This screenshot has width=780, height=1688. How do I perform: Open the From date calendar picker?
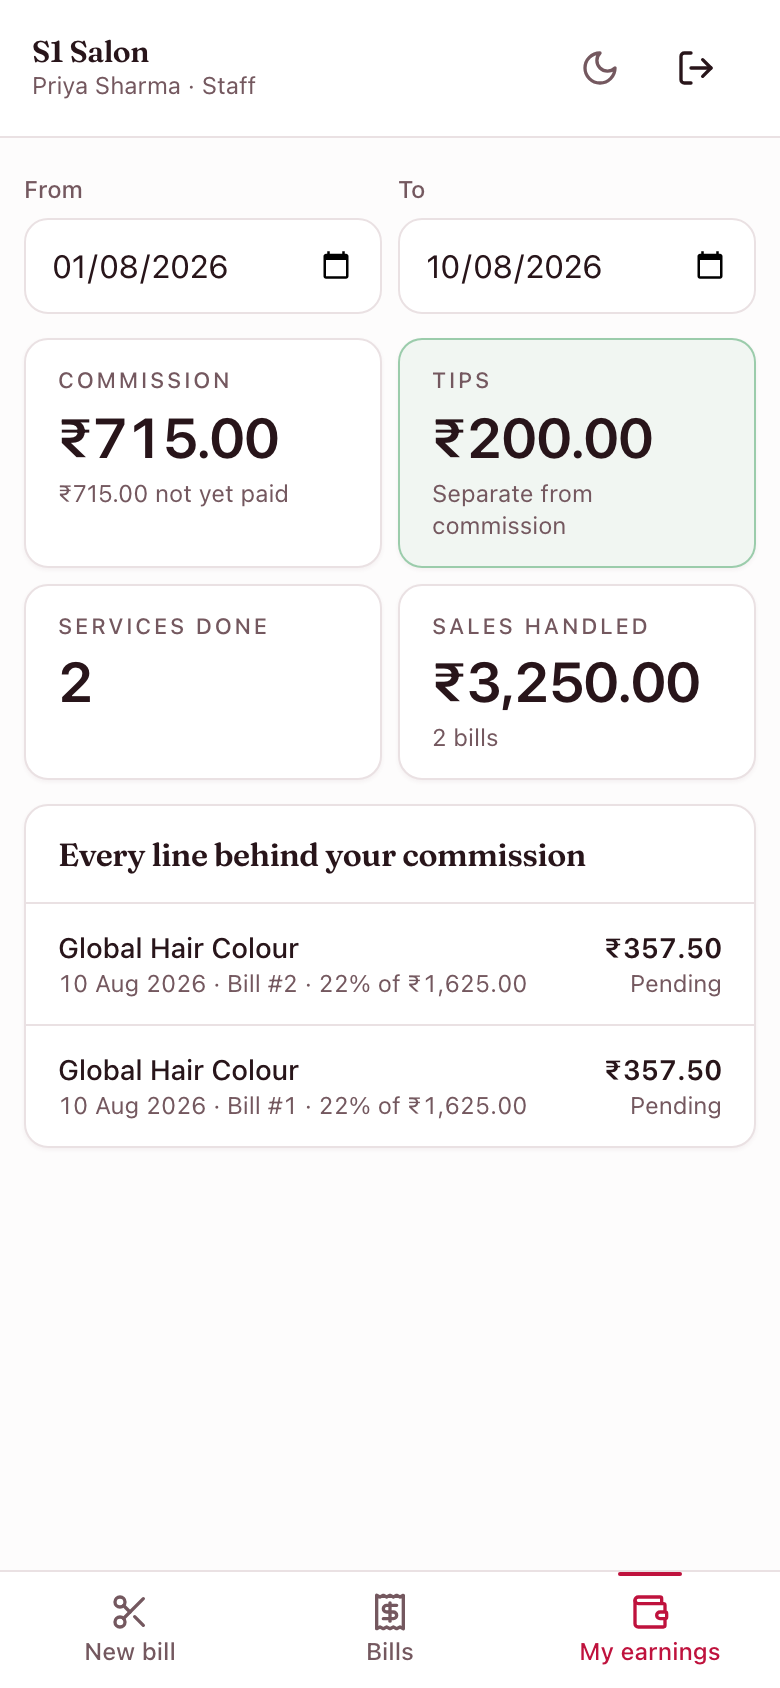[336, 266]
